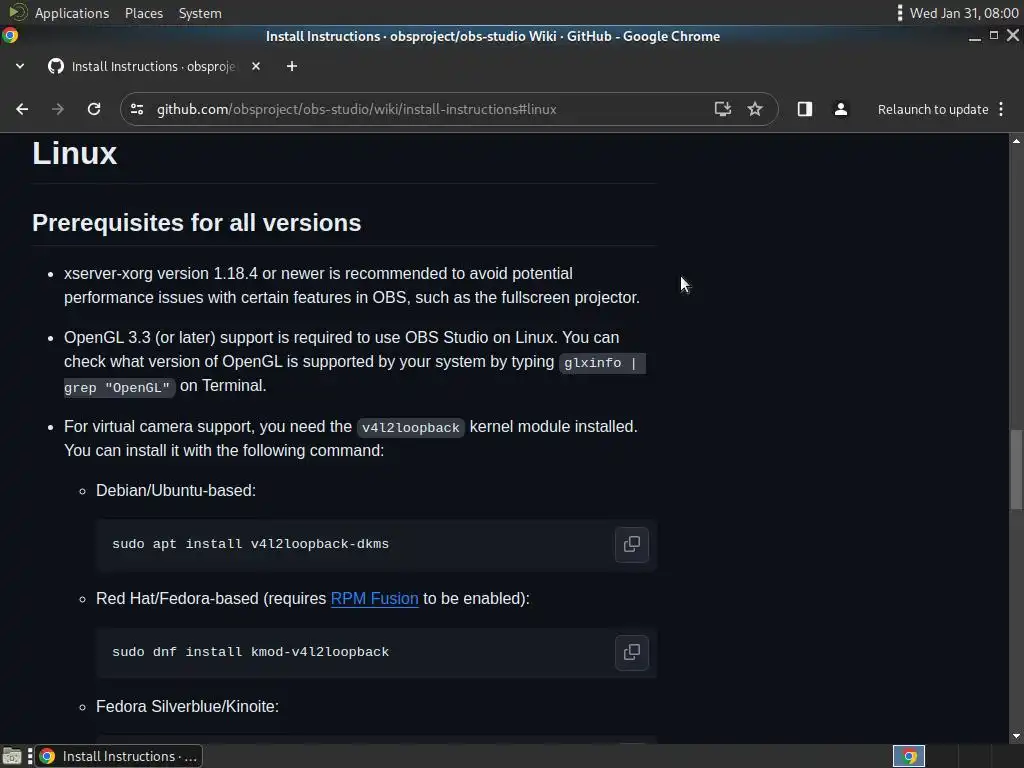Screen dimensions: 1024x768
Task: Click the Install Instructions taskbar window button
Action: 118,756
